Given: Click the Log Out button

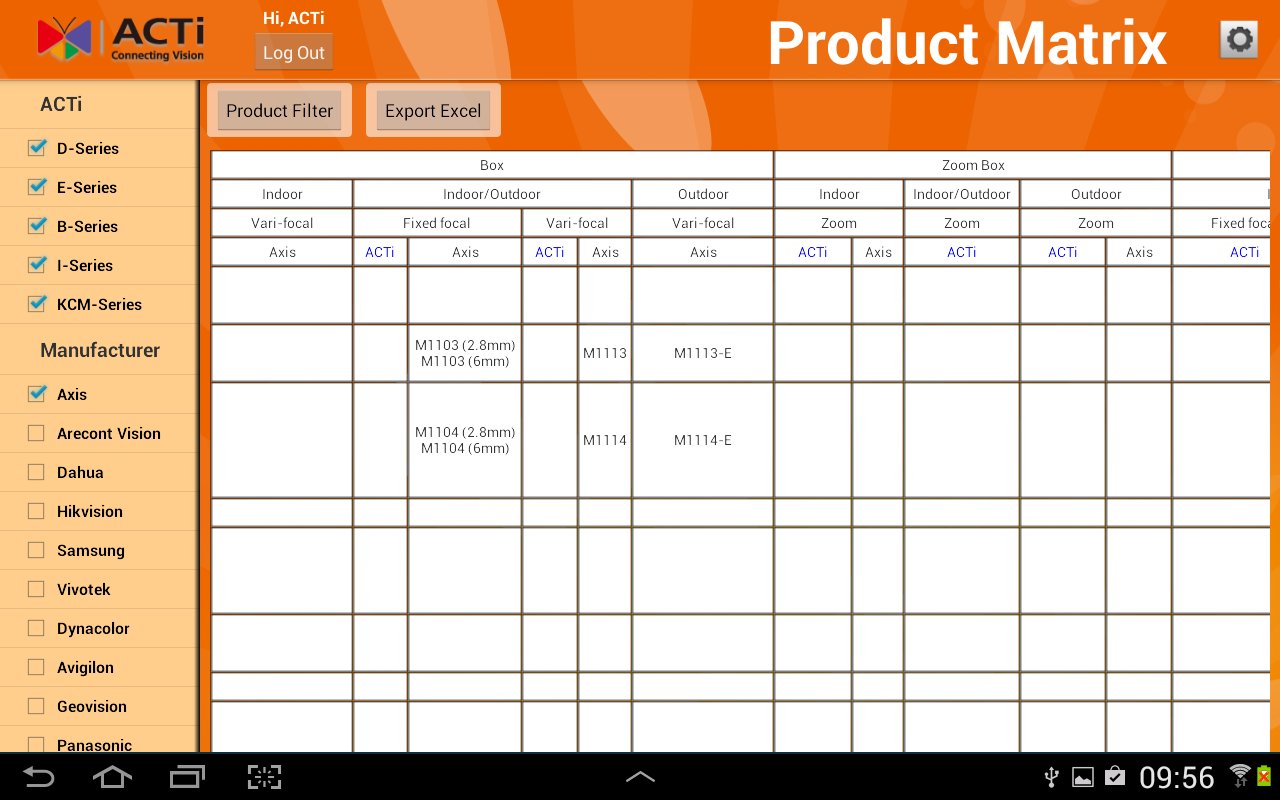Looking at the screenshot, I should (x=294, y=53).
